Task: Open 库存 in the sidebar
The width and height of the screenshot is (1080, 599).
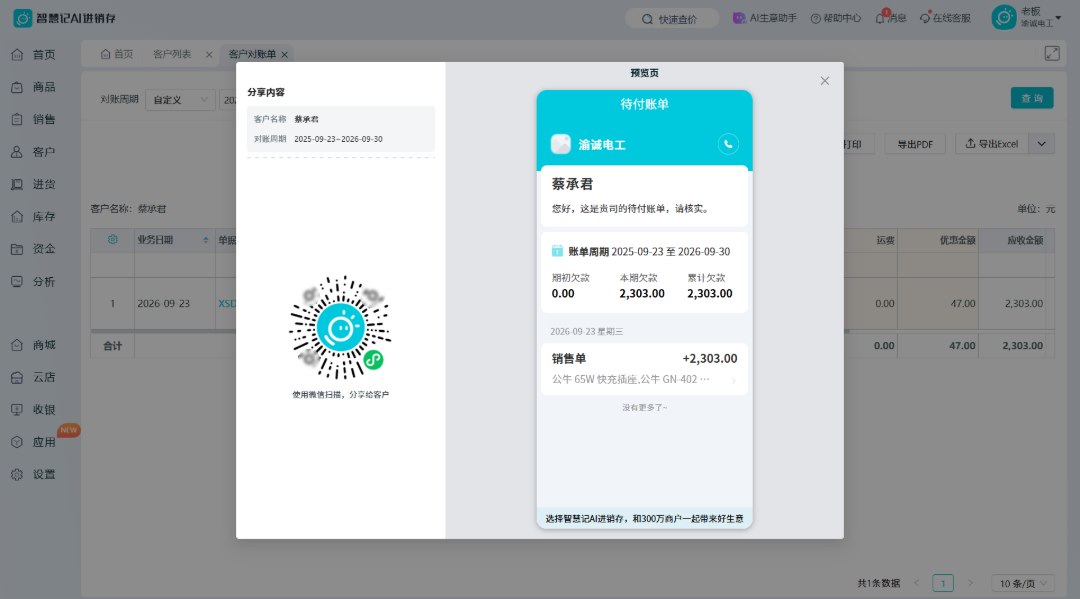Action: 33,216
